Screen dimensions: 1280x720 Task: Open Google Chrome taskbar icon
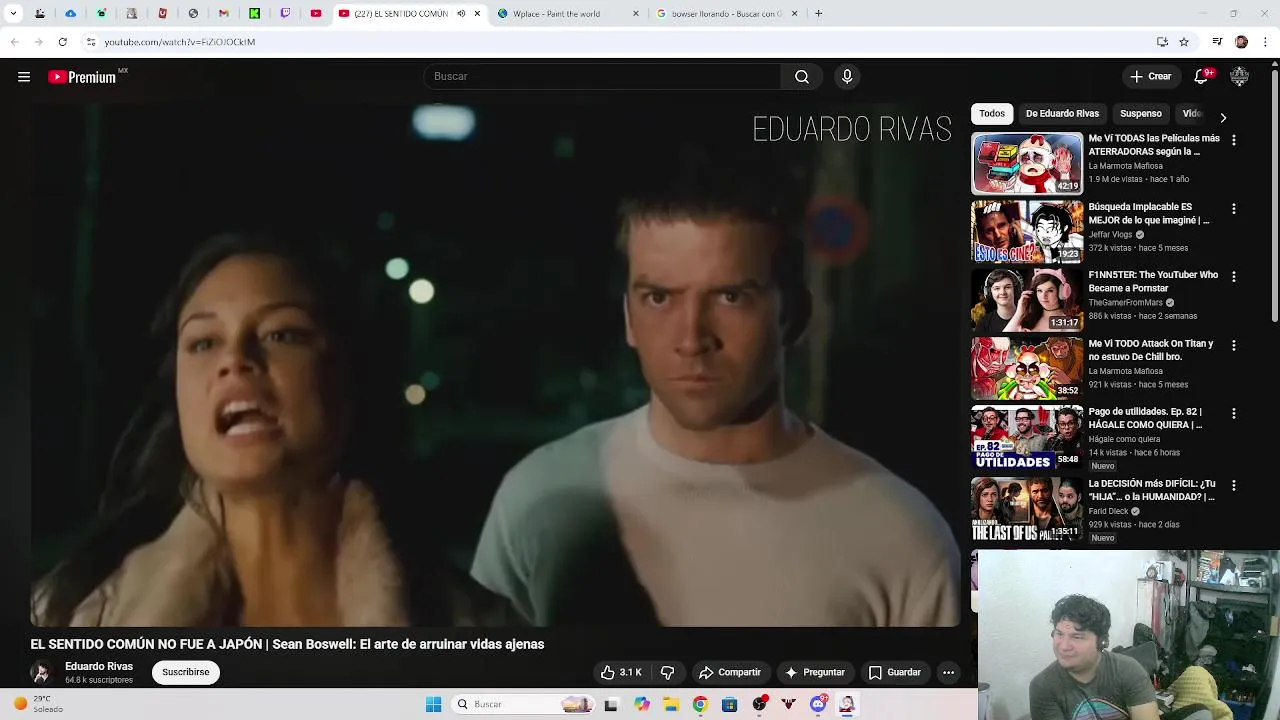[700, 705]
